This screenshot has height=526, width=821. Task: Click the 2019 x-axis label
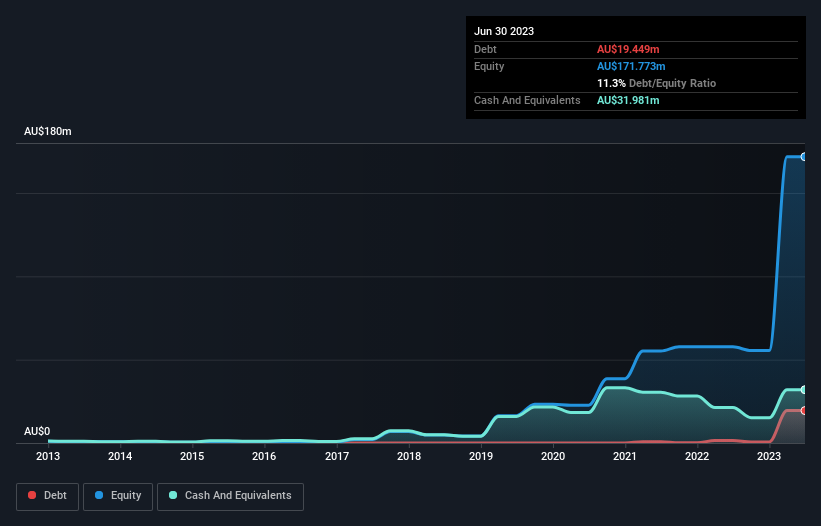click(x=481, y=456)
